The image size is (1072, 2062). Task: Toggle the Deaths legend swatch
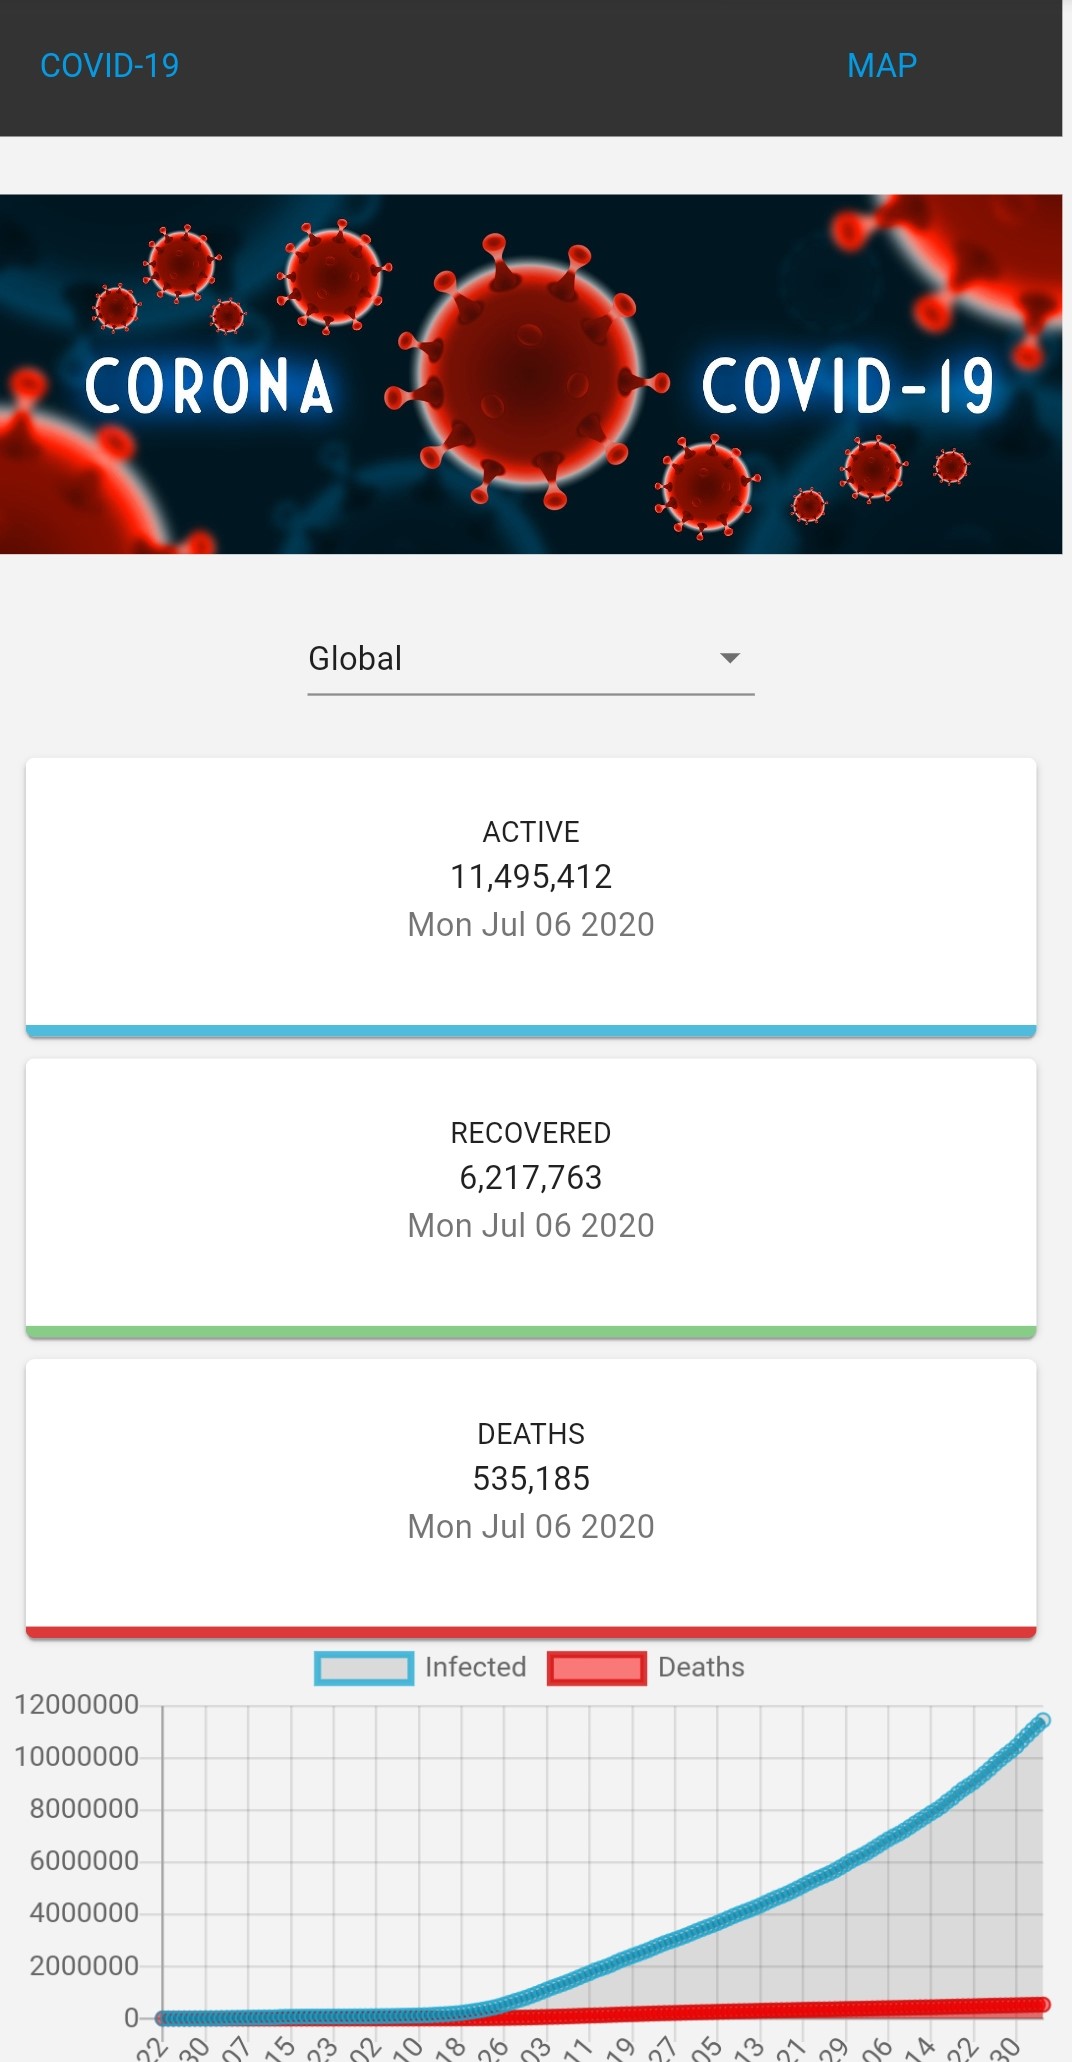[x=596, y=1668]
